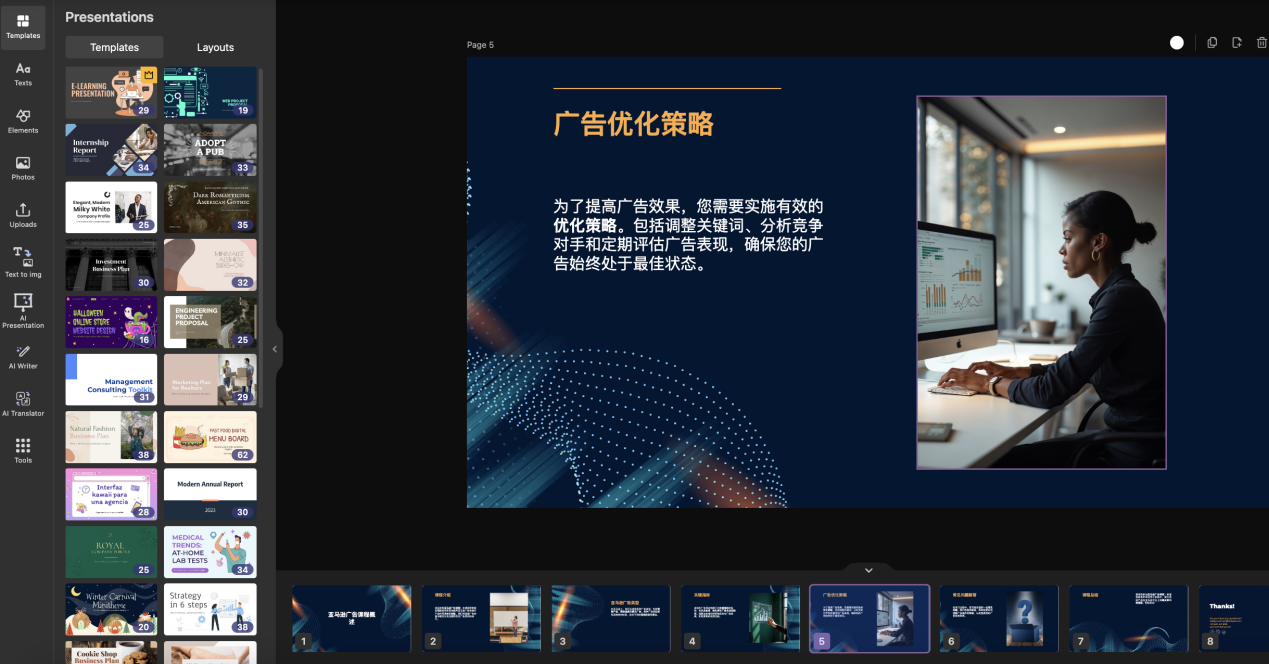Select slide 6 thumbnail with question mark

tap(999, 618)
